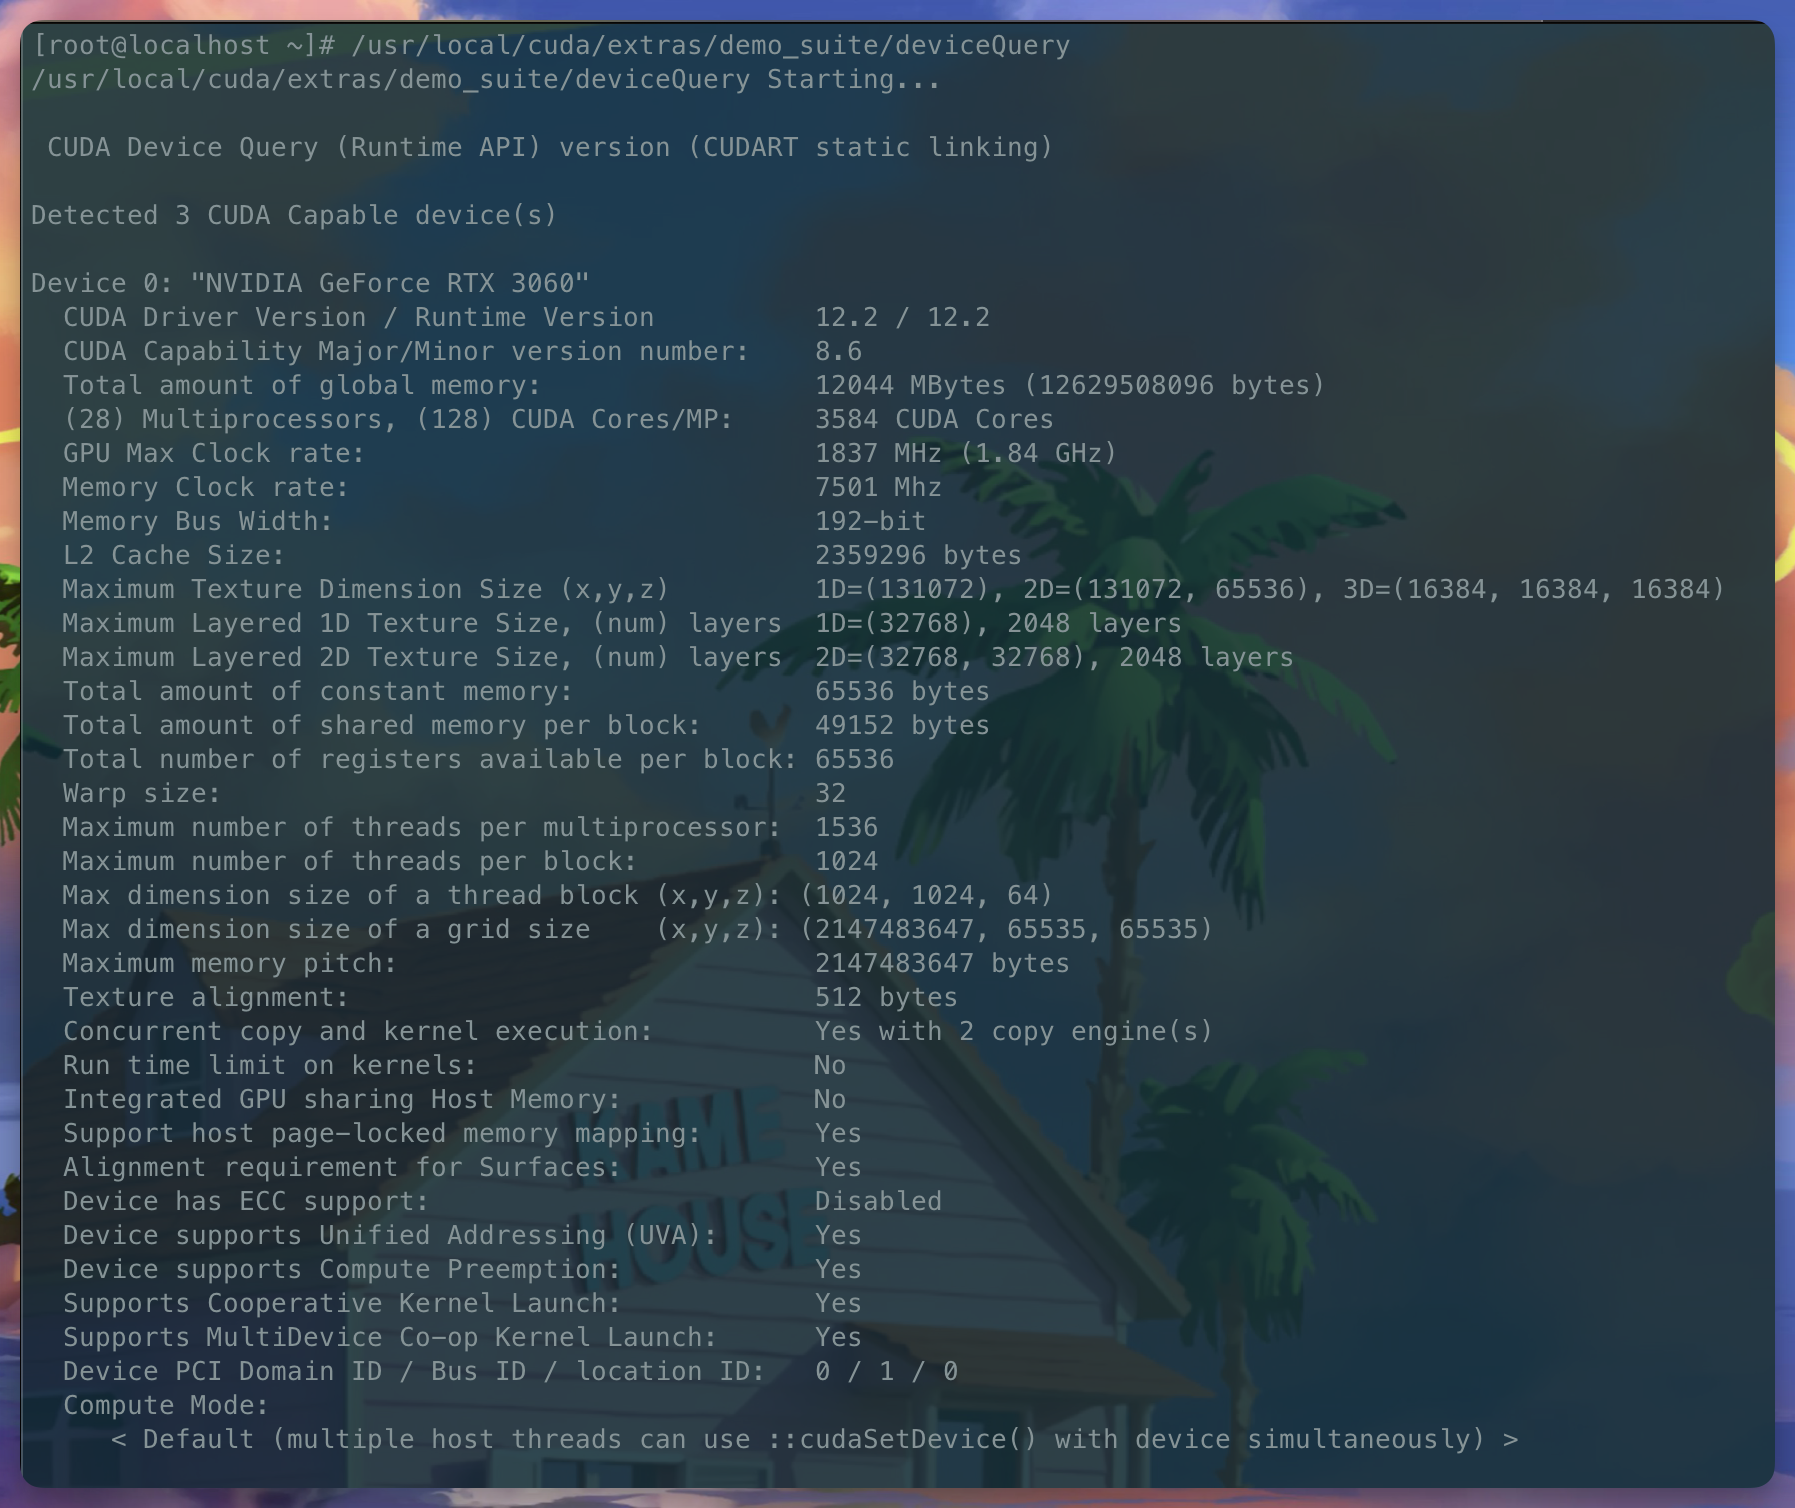Click the 'Disabled' ECC support value
Viewport: 1795px width, 1508px height.
click(x=878, y=1202)
